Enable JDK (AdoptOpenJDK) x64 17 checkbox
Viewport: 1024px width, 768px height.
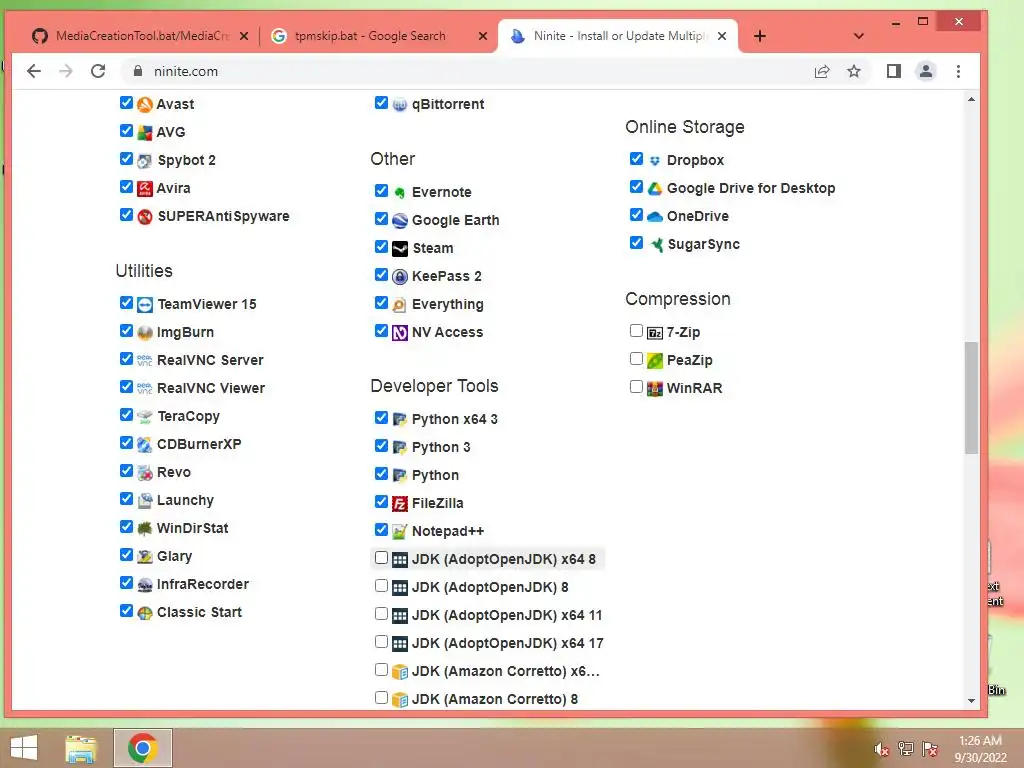coord(381,642)
